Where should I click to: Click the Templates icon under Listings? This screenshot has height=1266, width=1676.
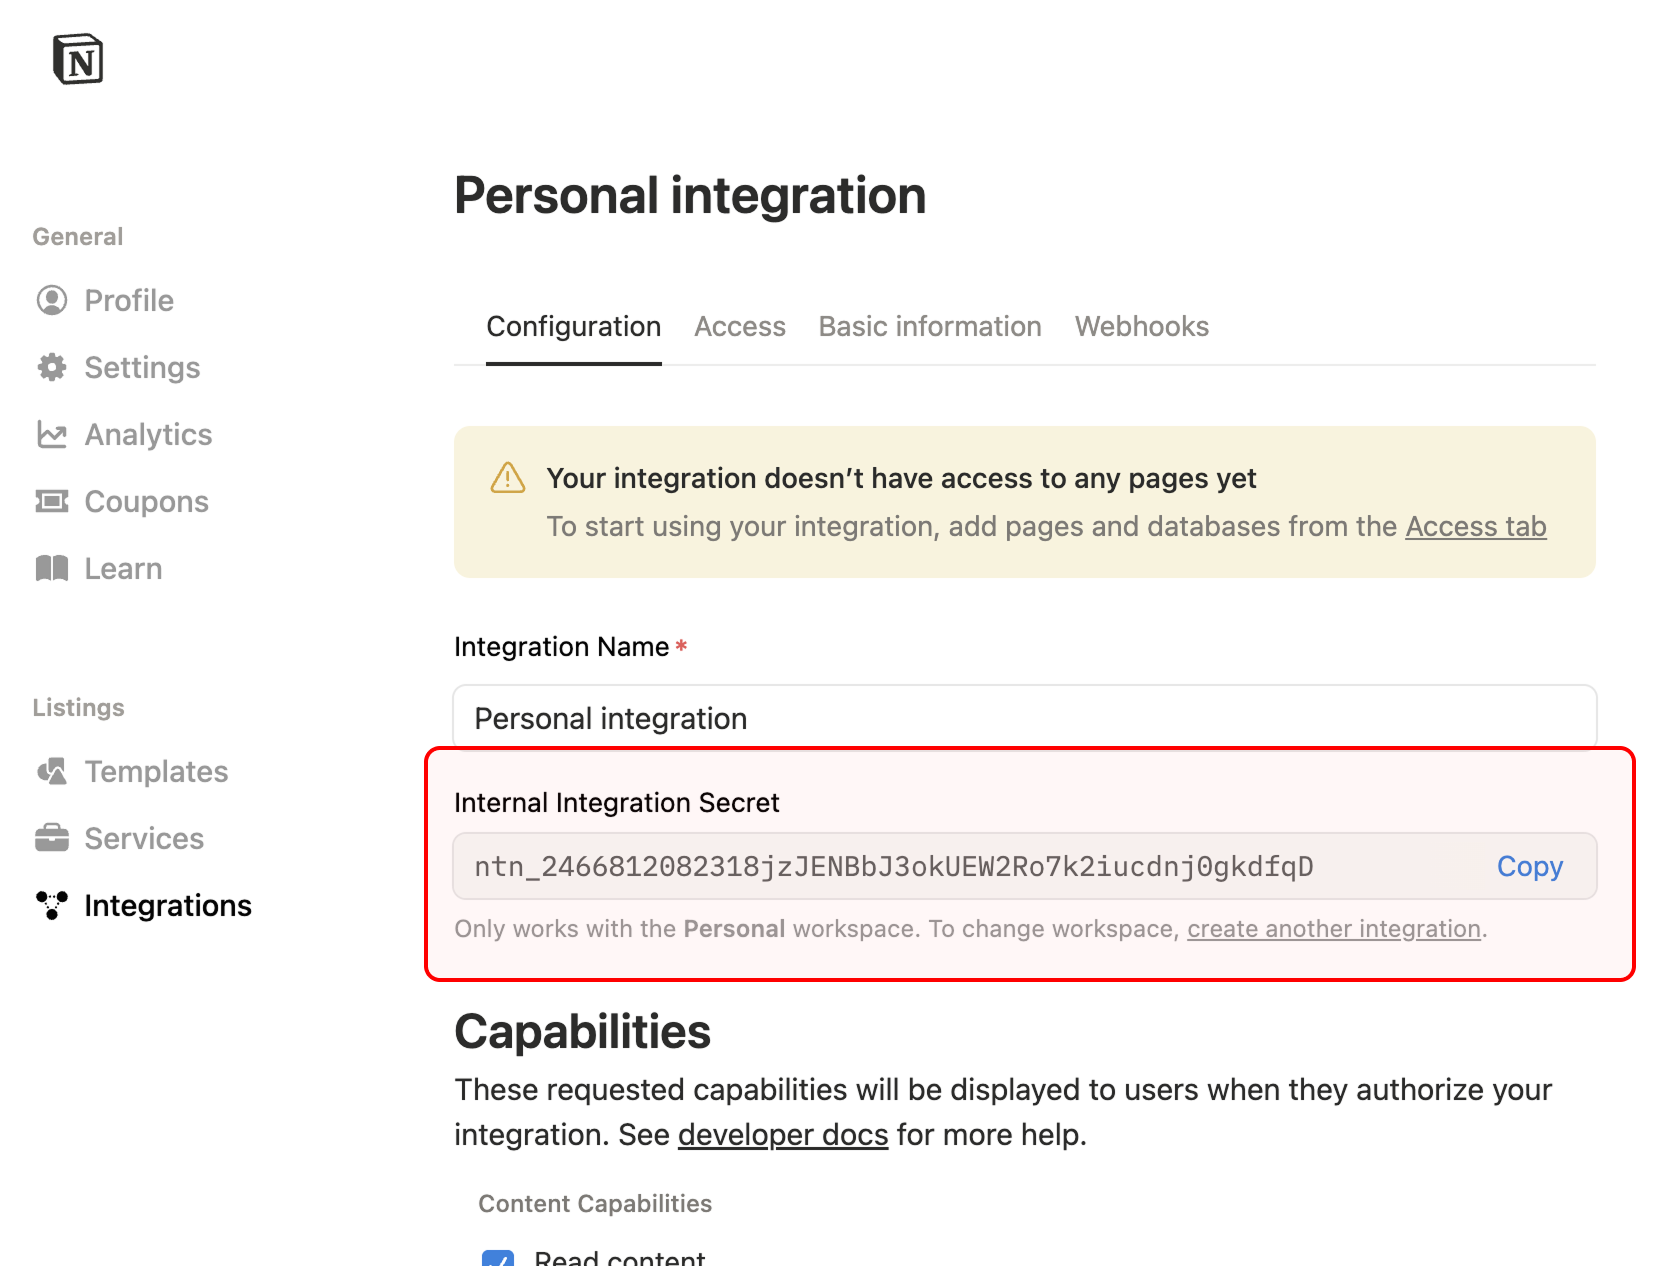(x=51, y=771)
